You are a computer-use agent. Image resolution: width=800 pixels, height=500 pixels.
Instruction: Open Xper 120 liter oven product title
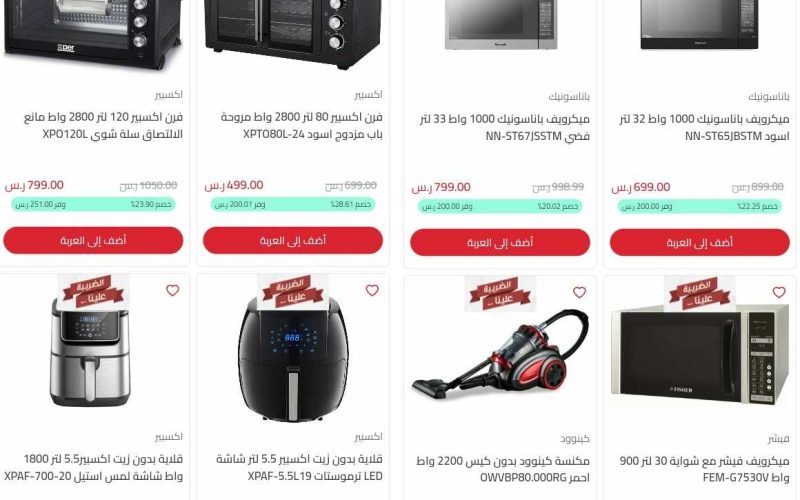pyautogui.click(x=104, y=126)
